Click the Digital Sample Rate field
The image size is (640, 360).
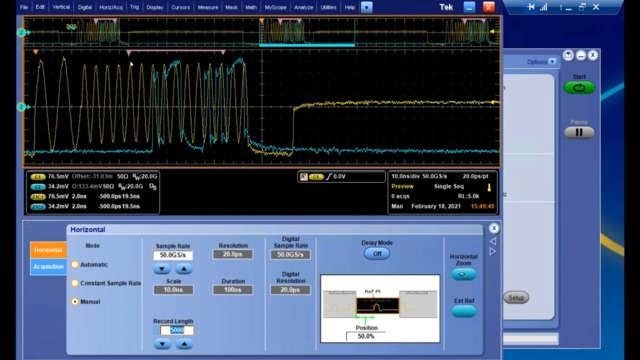click(x=290, y=255)
